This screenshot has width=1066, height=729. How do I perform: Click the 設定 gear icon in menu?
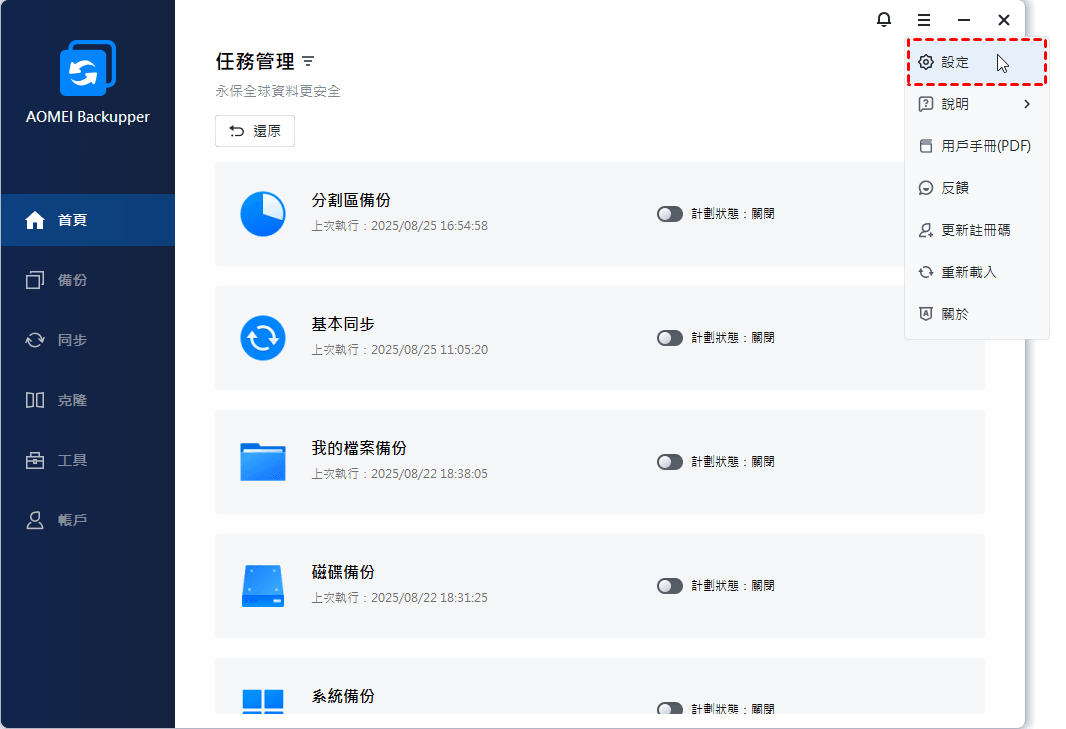coord(926,62)
